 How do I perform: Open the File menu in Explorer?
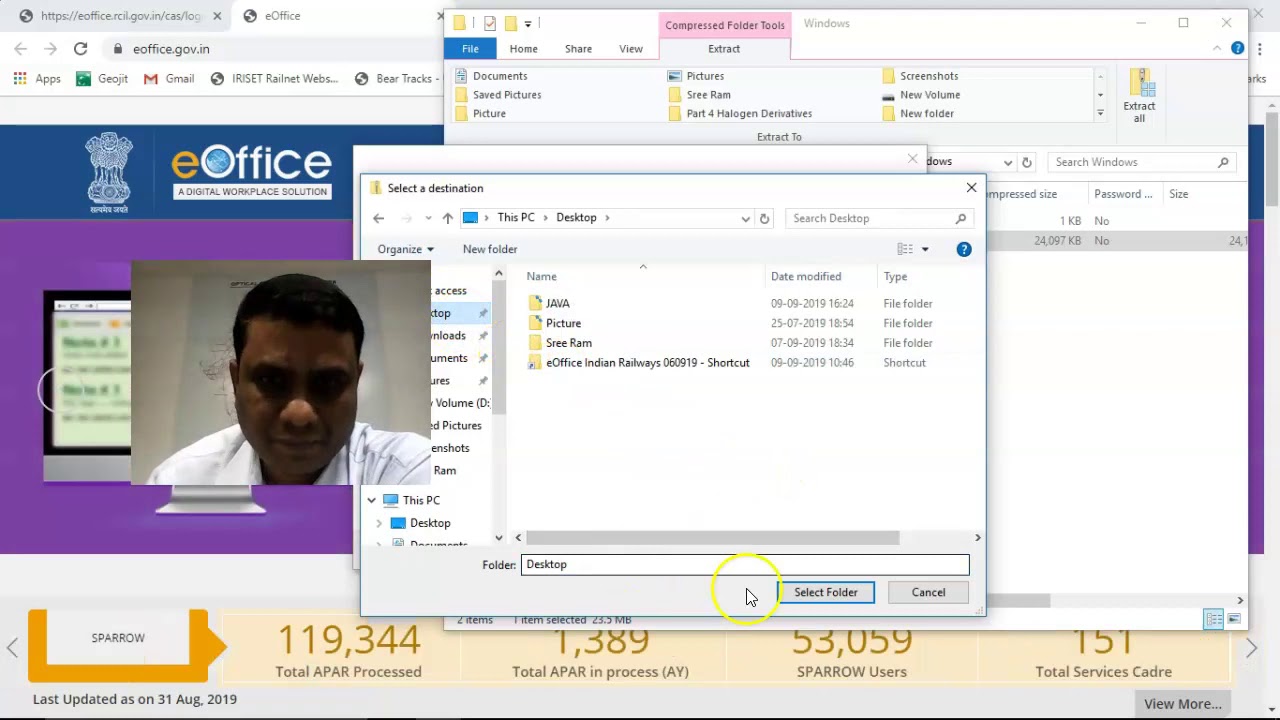pyautogui.click(x=470, y=48)
